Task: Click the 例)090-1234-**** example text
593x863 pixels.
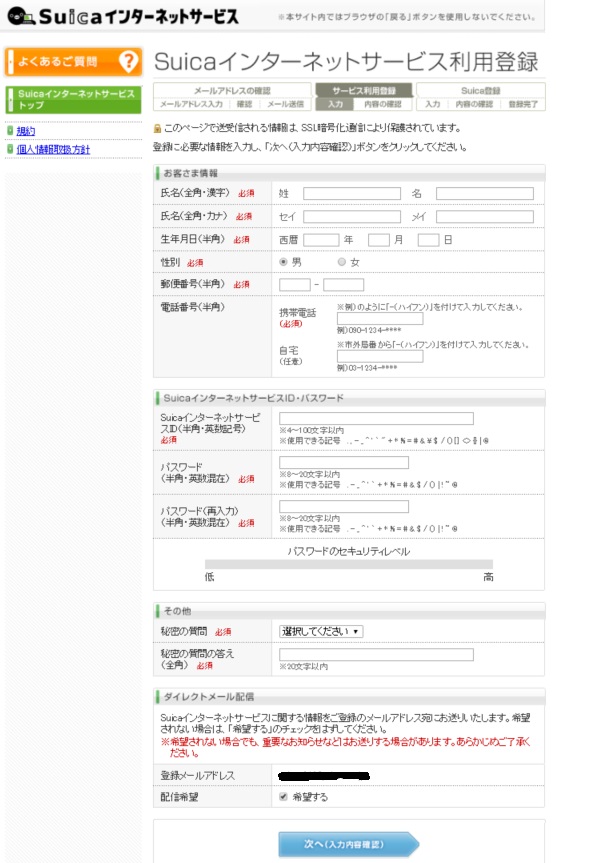Action: [x=369, y=330]
